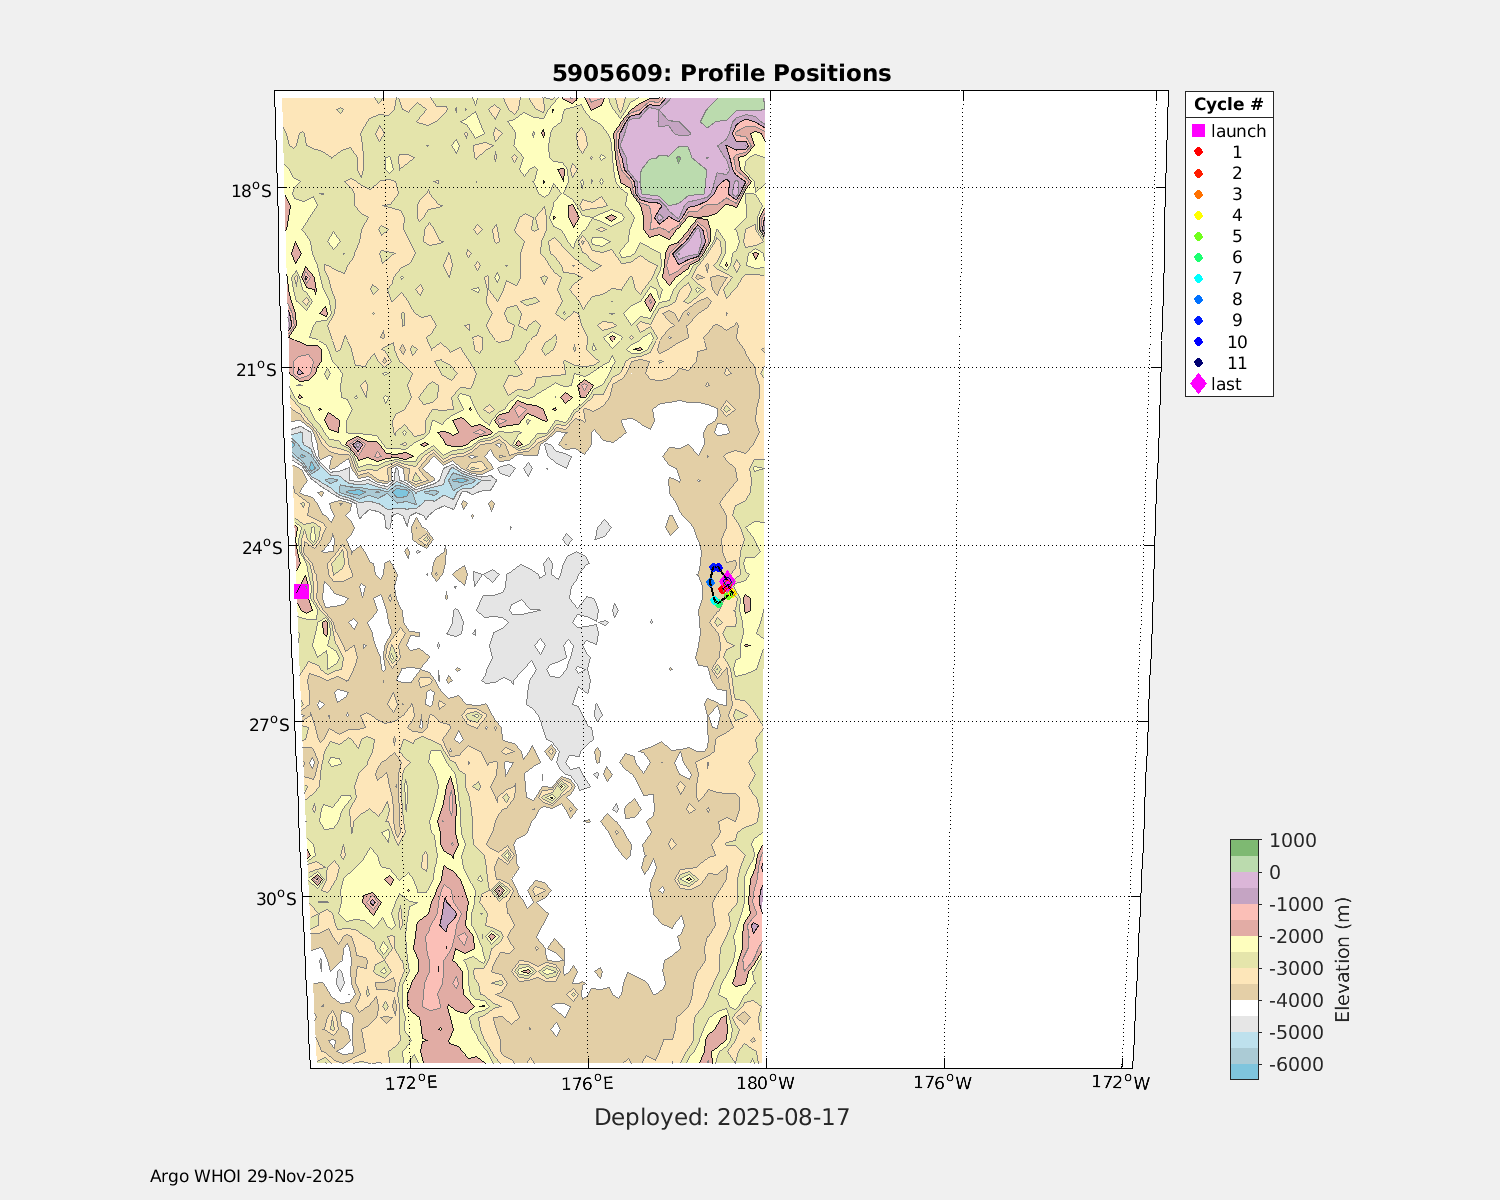Click the 'Argo WHOI 29-Nov-2025' footer text
This screenshot has height=1200, width=1500.
[252, 1177]
